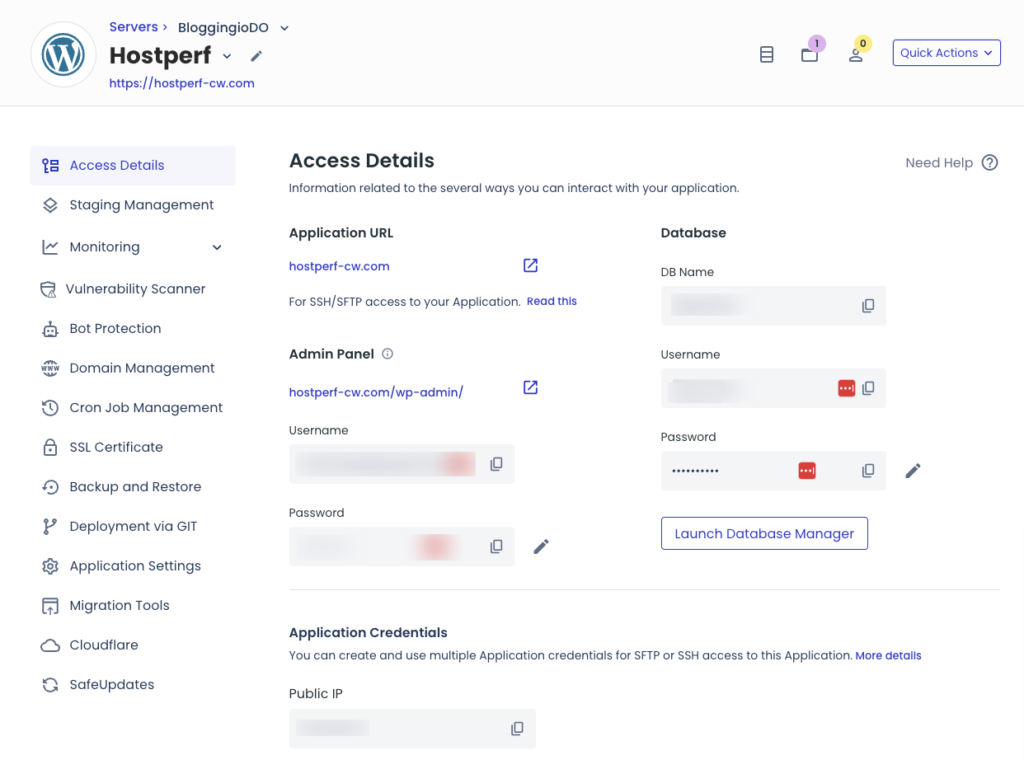Click the Deployment via GIT branch icon

[x=50, y=526]
